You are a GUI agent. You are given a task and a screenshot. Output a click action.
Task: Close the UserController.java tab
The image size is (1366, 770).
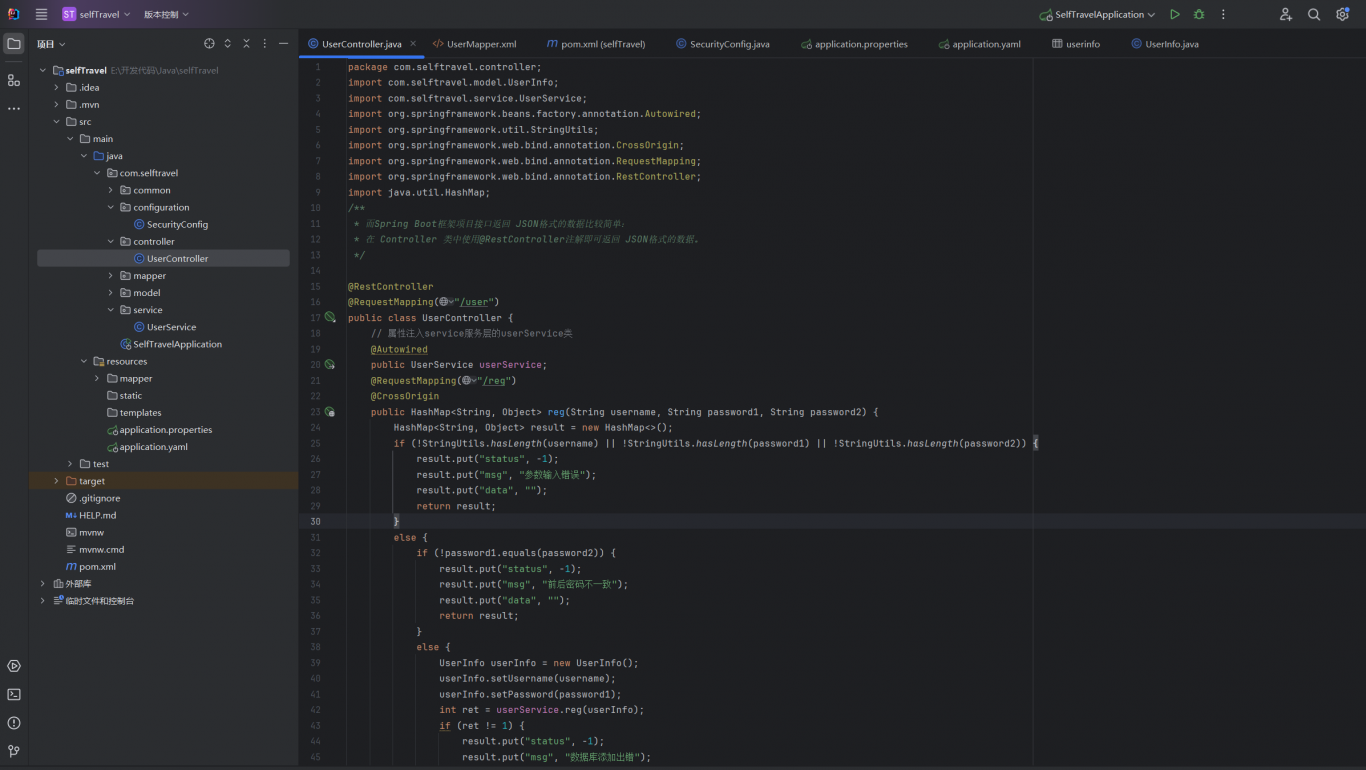click(x=413, y=44)
